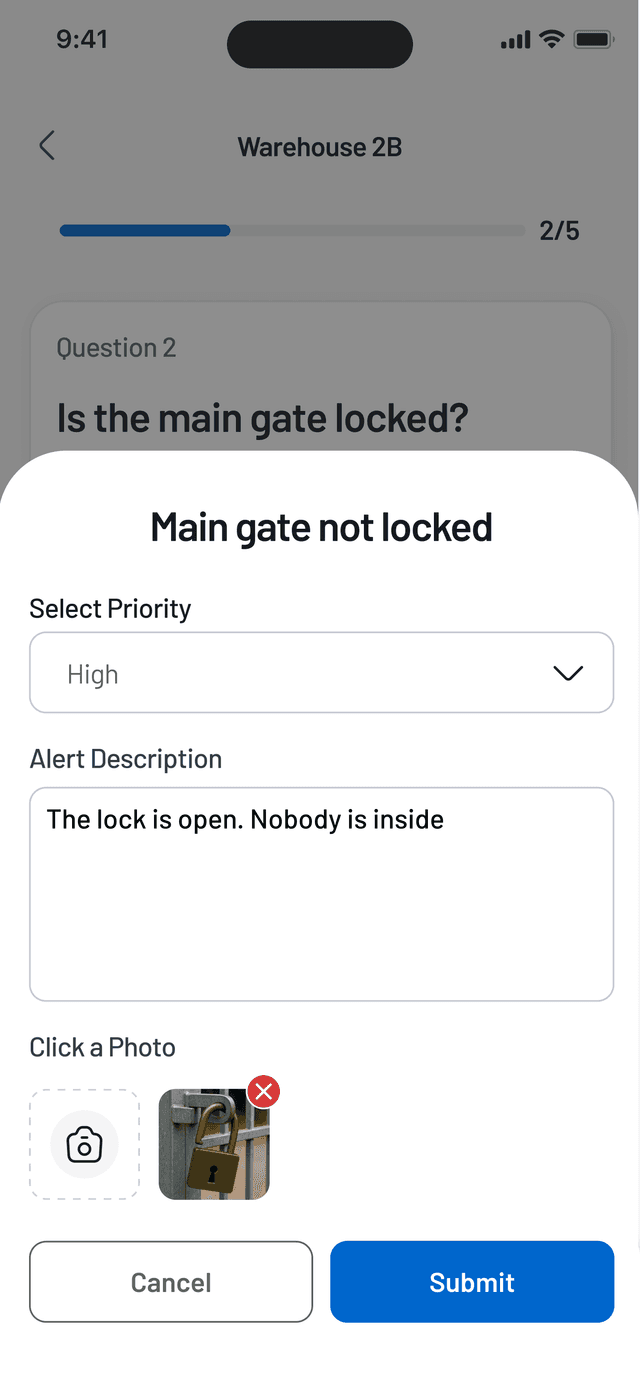Viewport: 640px width, 1386px height.
Task: Open the Select Priority dropdown showing High
Action: tap(300, 673)
